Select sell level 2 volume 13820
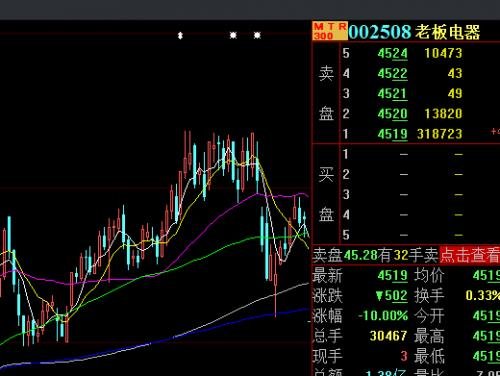 click(x=443, y=114)
